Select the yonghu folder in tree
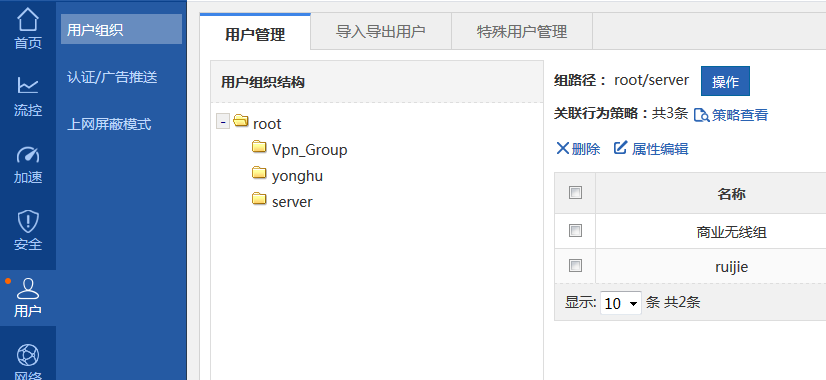The width and height of the screenshot is (826, 380). [x=288, y=176]
